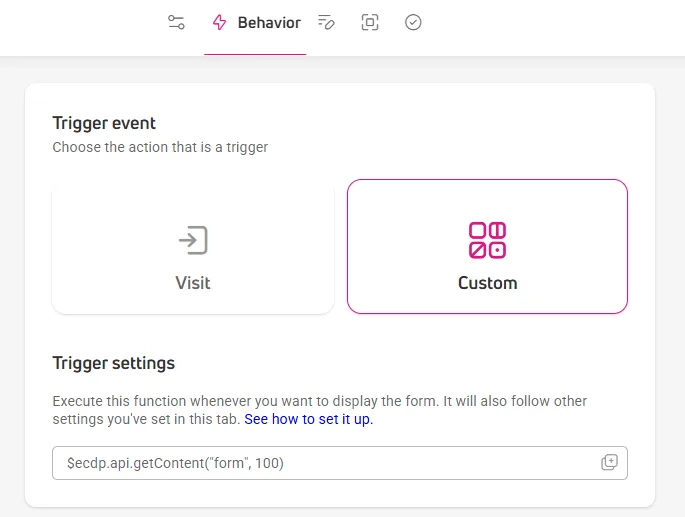Open the "See how to set it up" link
Image resolution: width=685 pixels, height=517 pixels.
tap(308, 419)
